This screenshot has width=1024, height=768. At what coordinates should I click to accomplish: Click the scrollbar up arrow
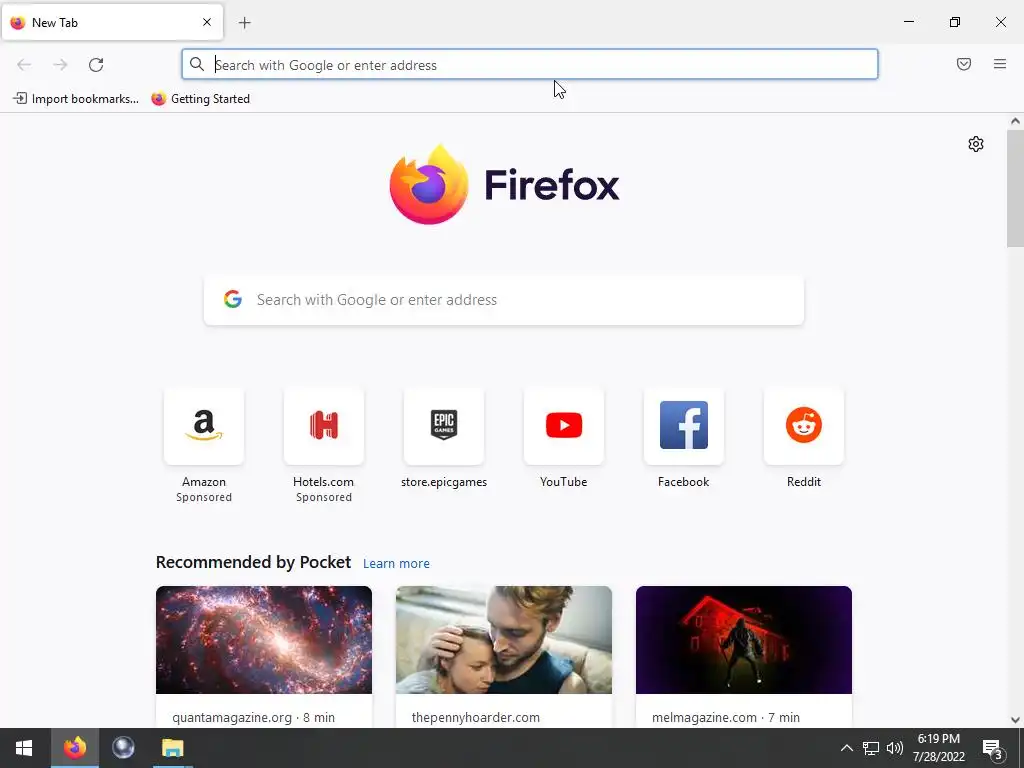1015,121
